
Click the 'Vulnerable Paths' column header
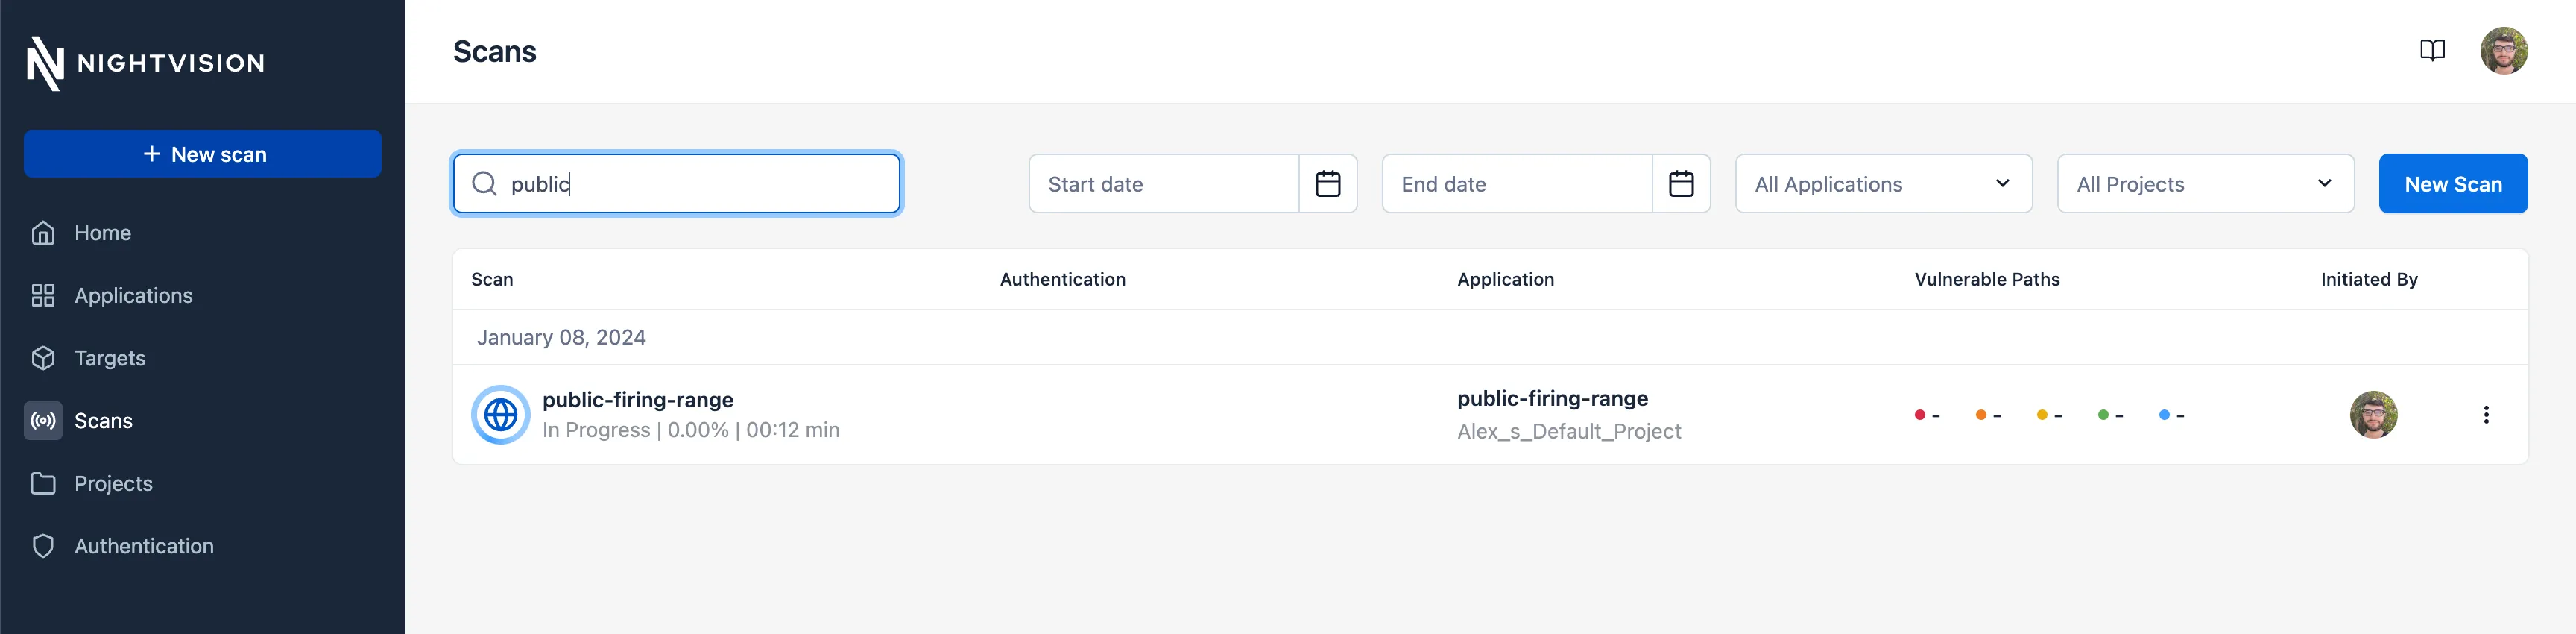[x=1987, y=280]
